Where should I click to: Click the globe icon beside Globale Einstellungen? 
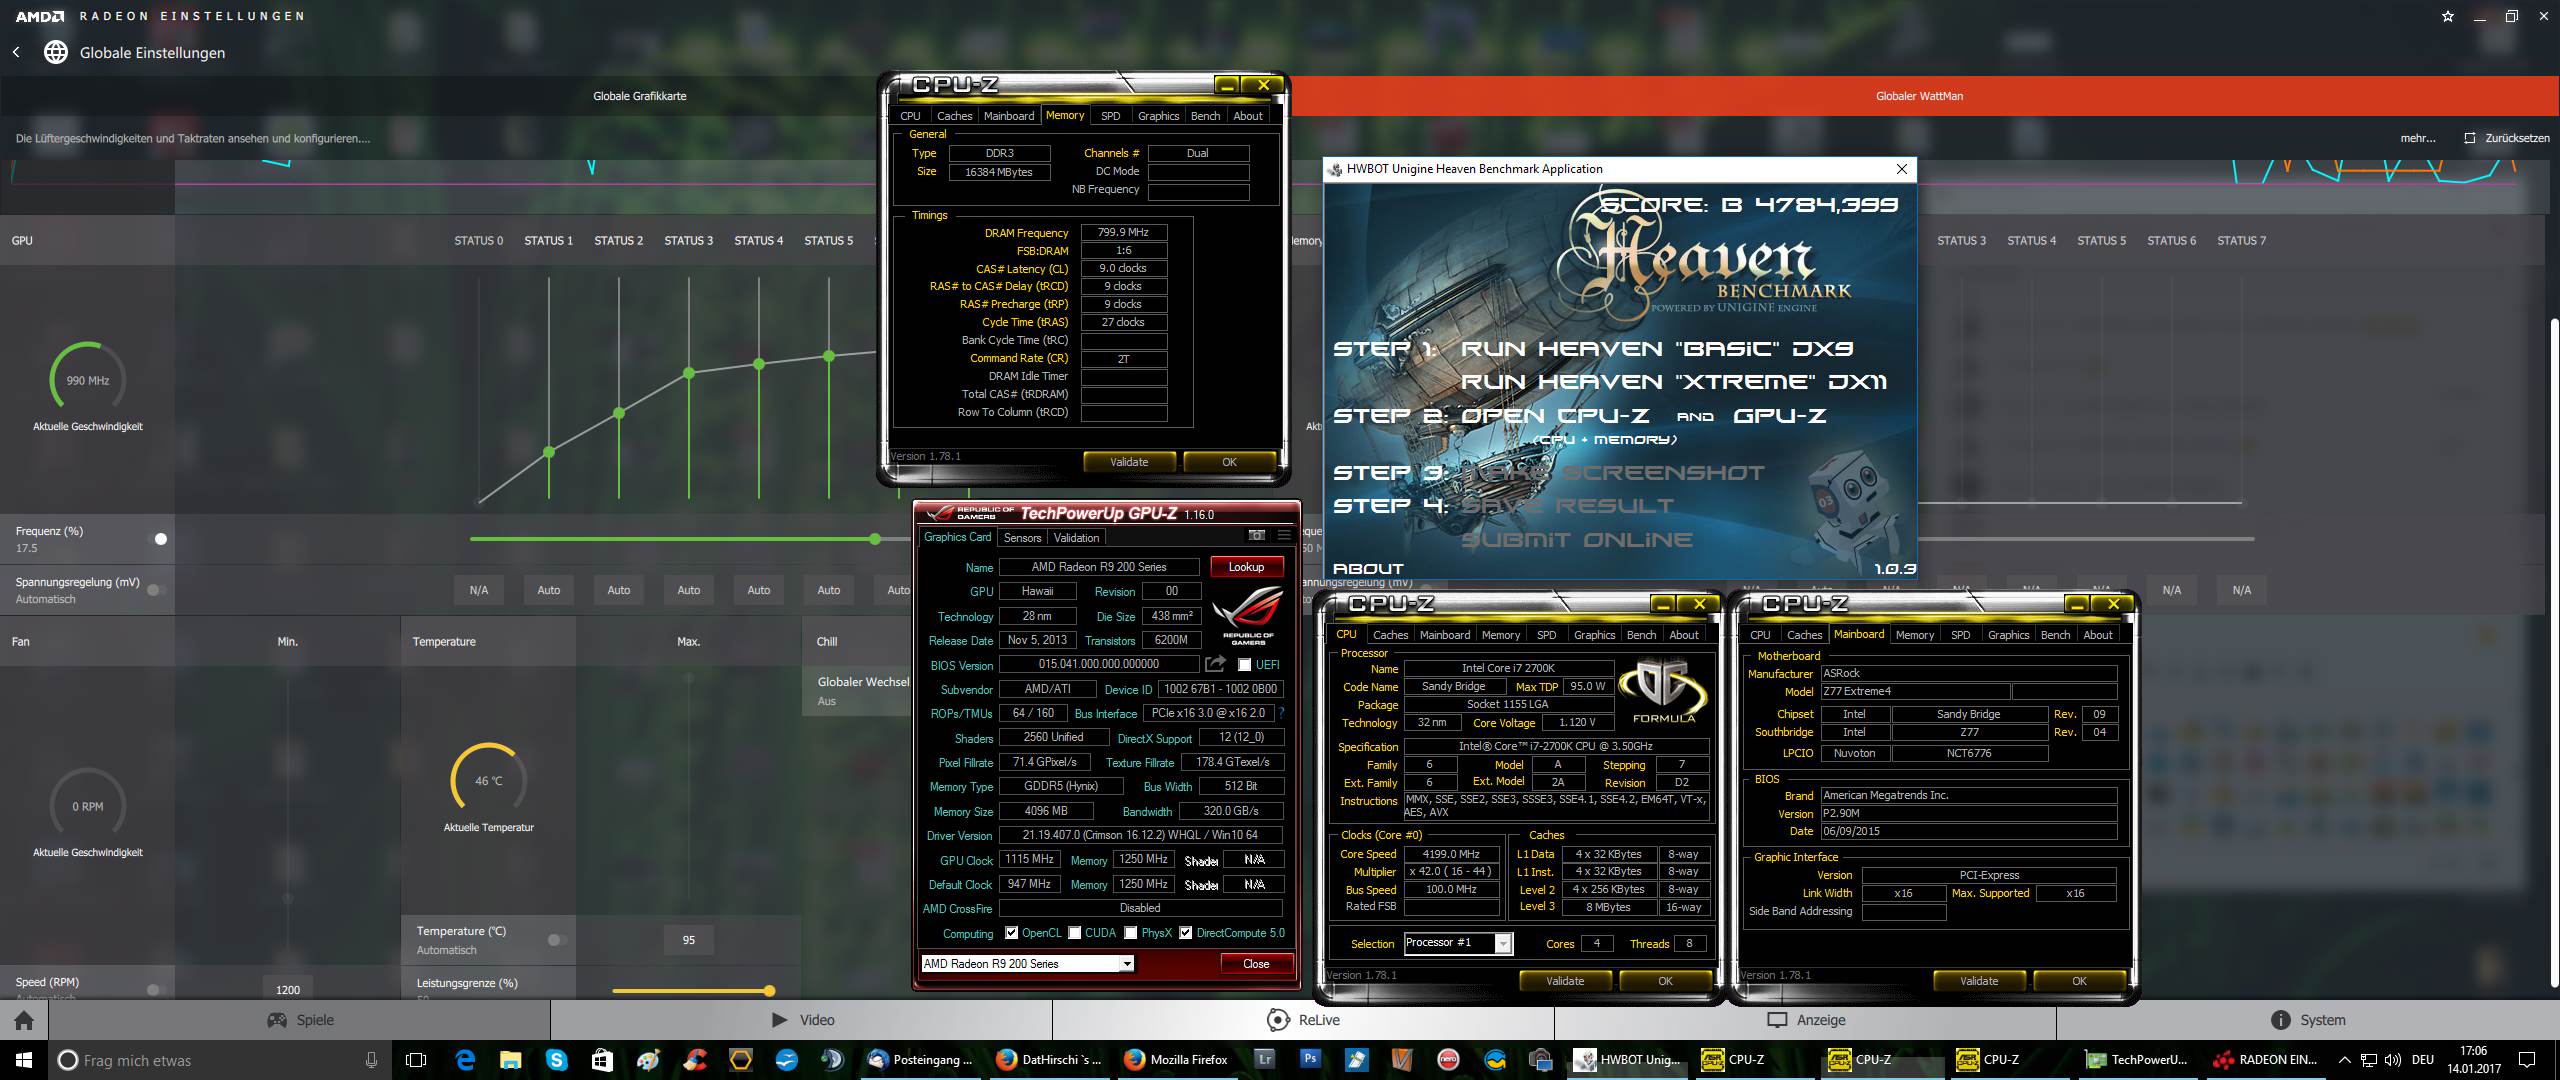click(x=55, y=52)
